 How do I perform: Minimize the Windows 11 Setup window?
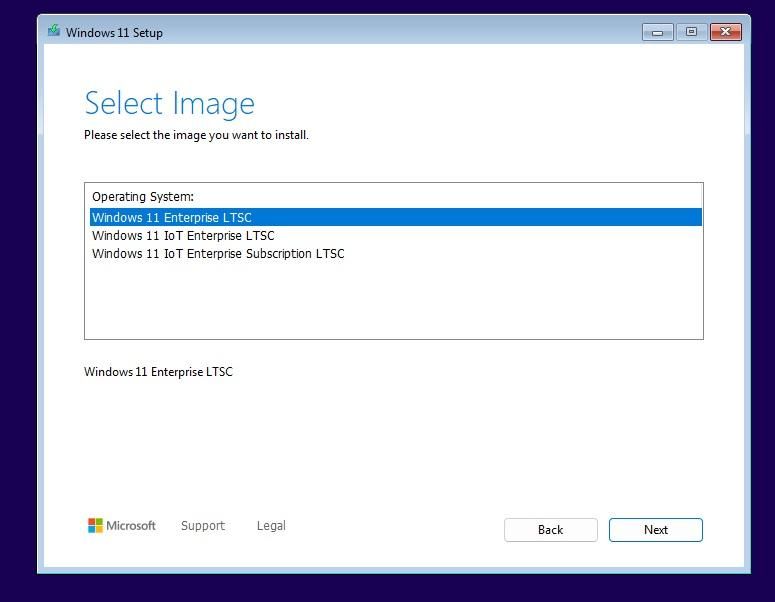coord(657,32)
